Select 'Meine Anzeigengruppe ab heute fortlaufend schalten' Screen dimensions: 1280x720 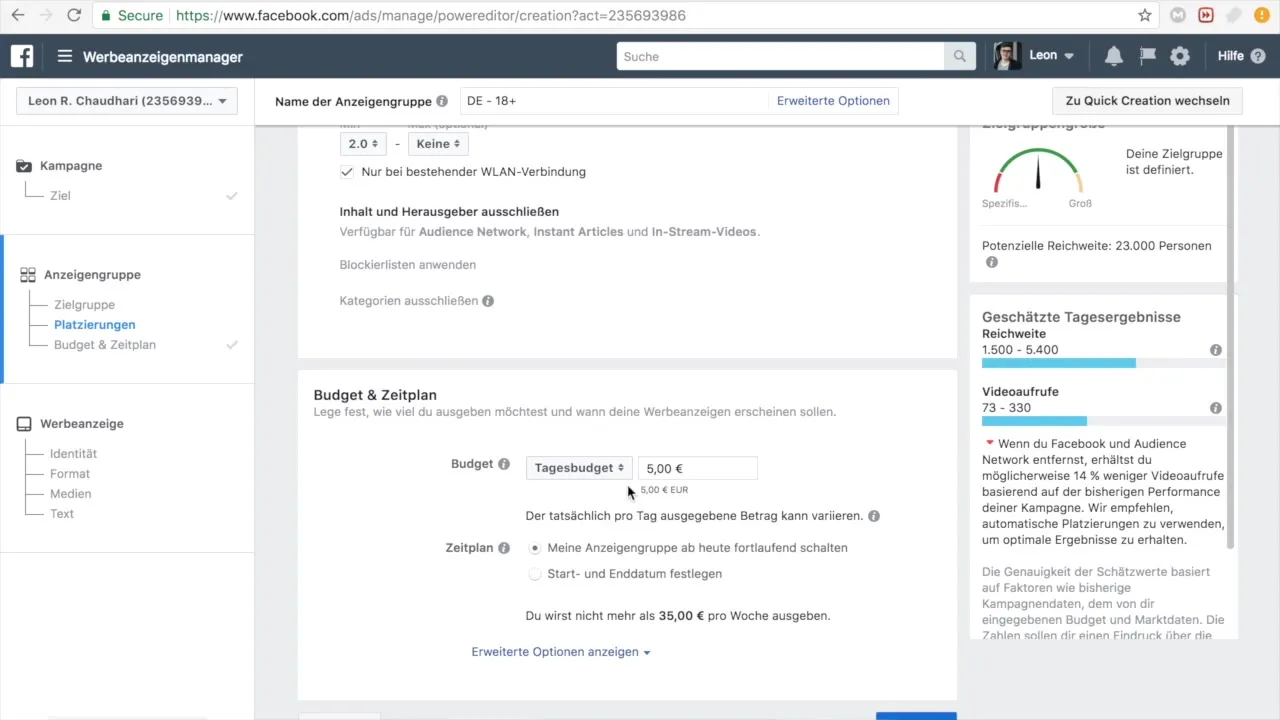point(535,548)
